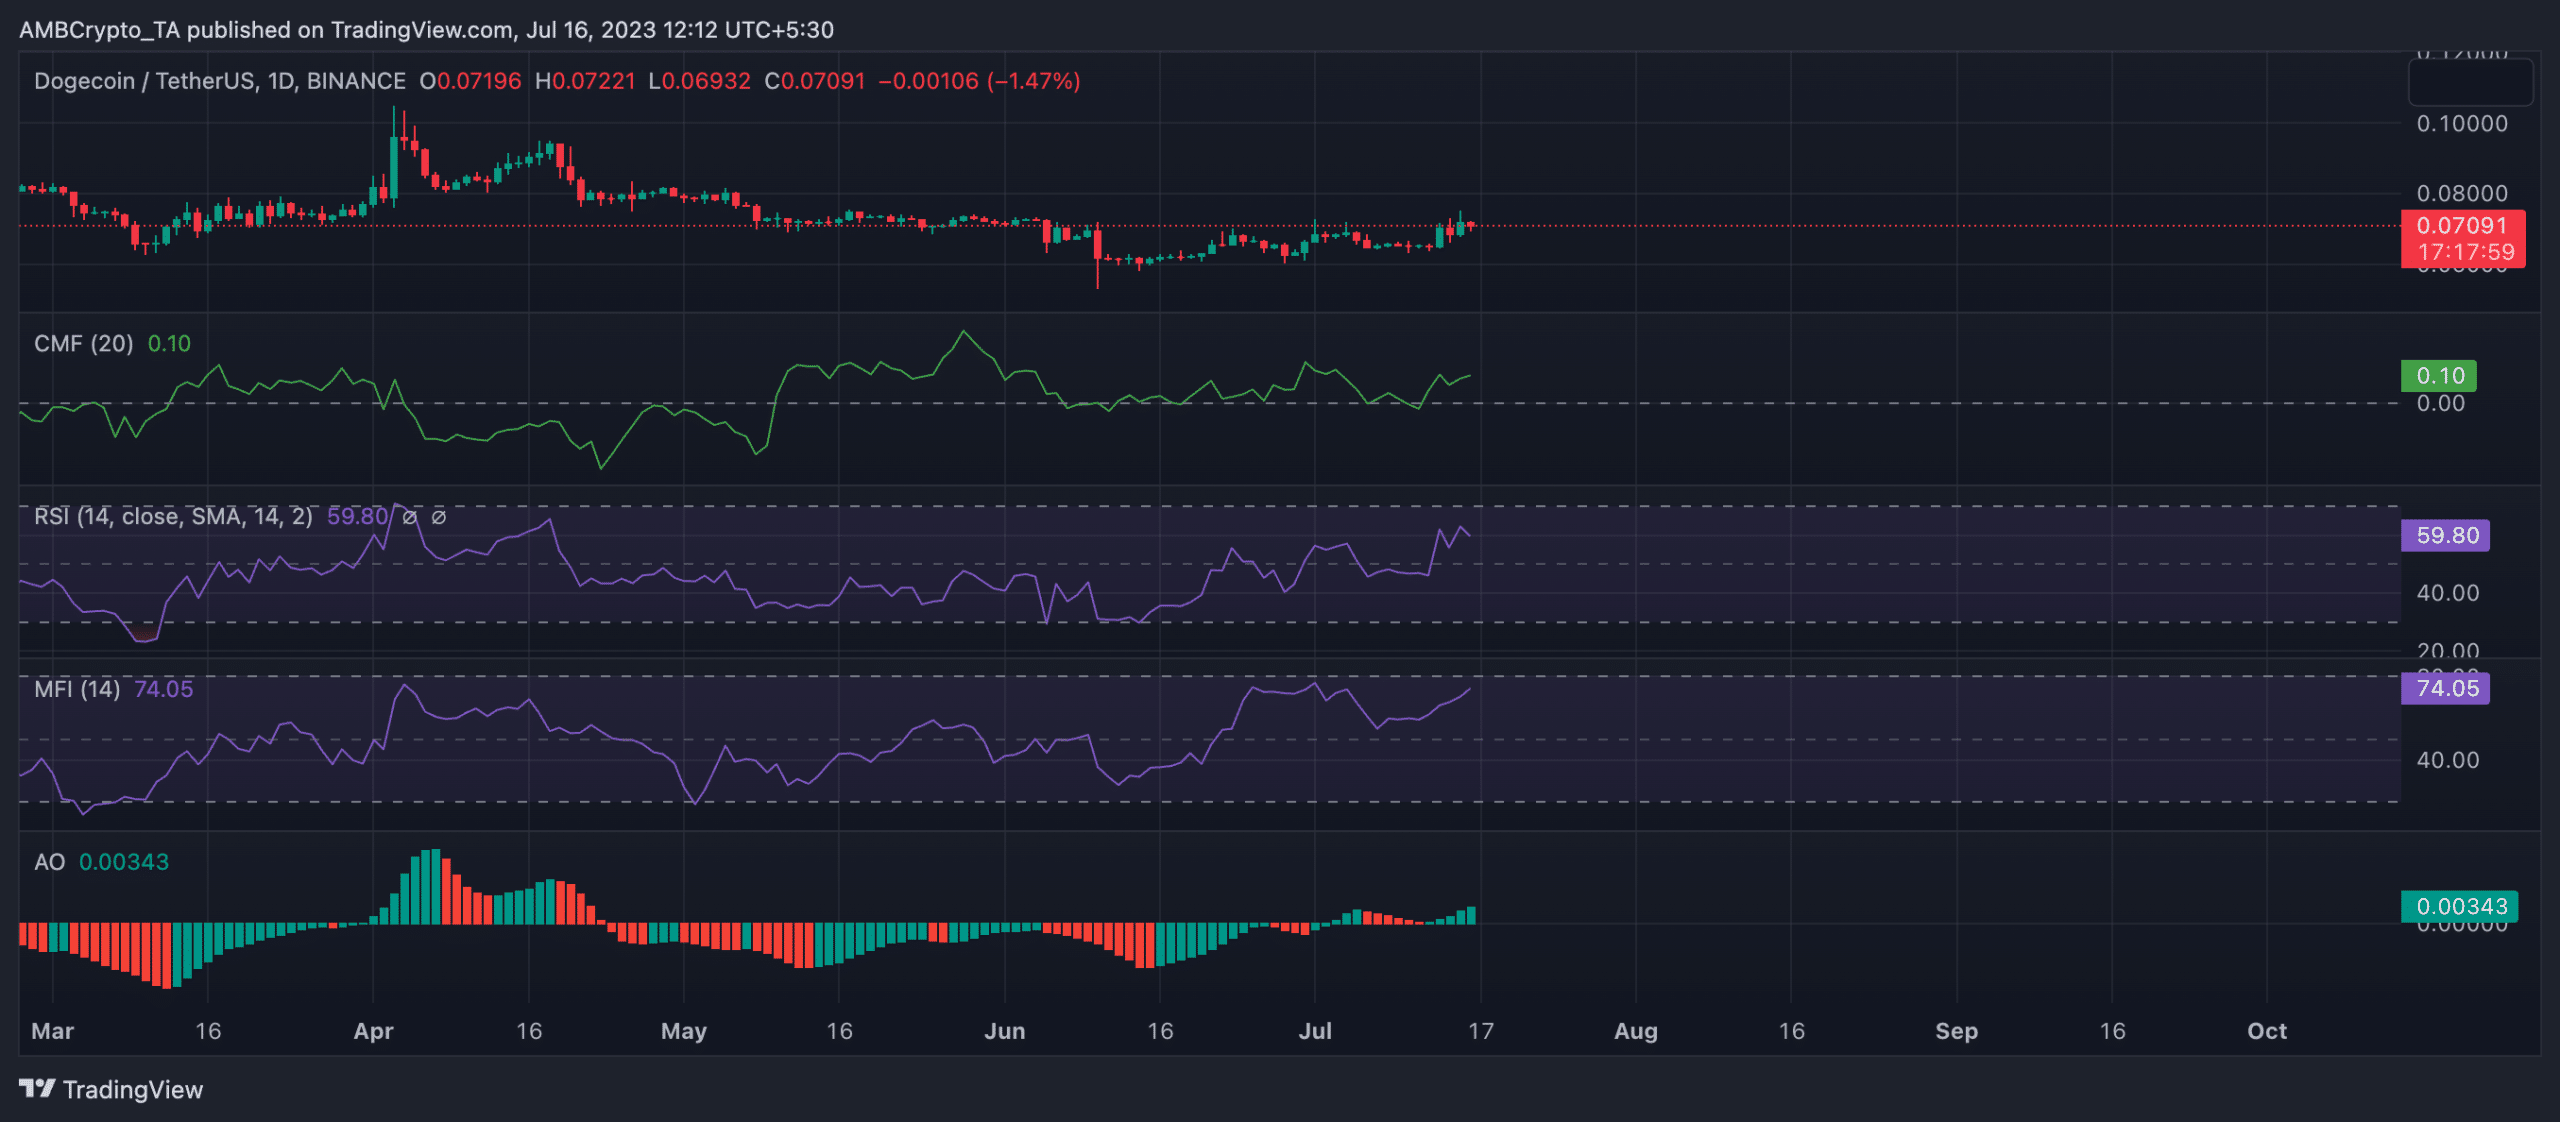This screenshot has height=1122, width=2560.
Task: Click the first ø symbol beside RSI value
Action: pos(409,517)
